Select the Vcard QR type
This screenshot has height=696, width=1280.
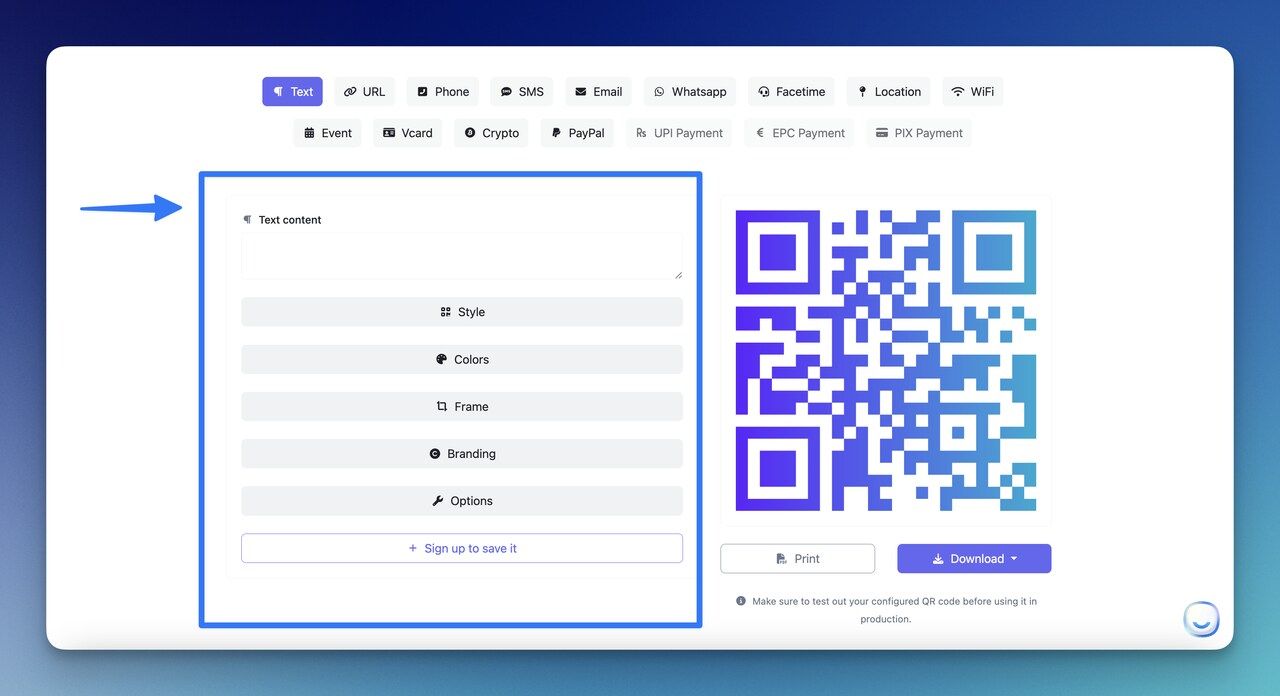click(408, 133)
